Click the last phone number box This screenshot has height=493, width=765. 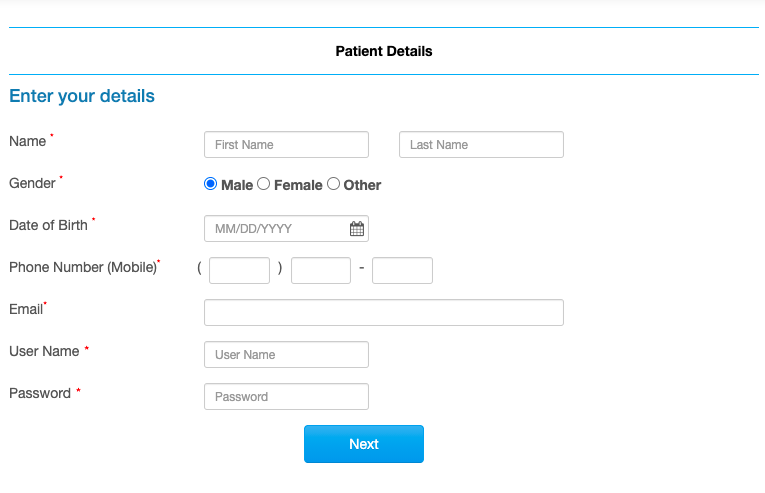pos(403,270)
